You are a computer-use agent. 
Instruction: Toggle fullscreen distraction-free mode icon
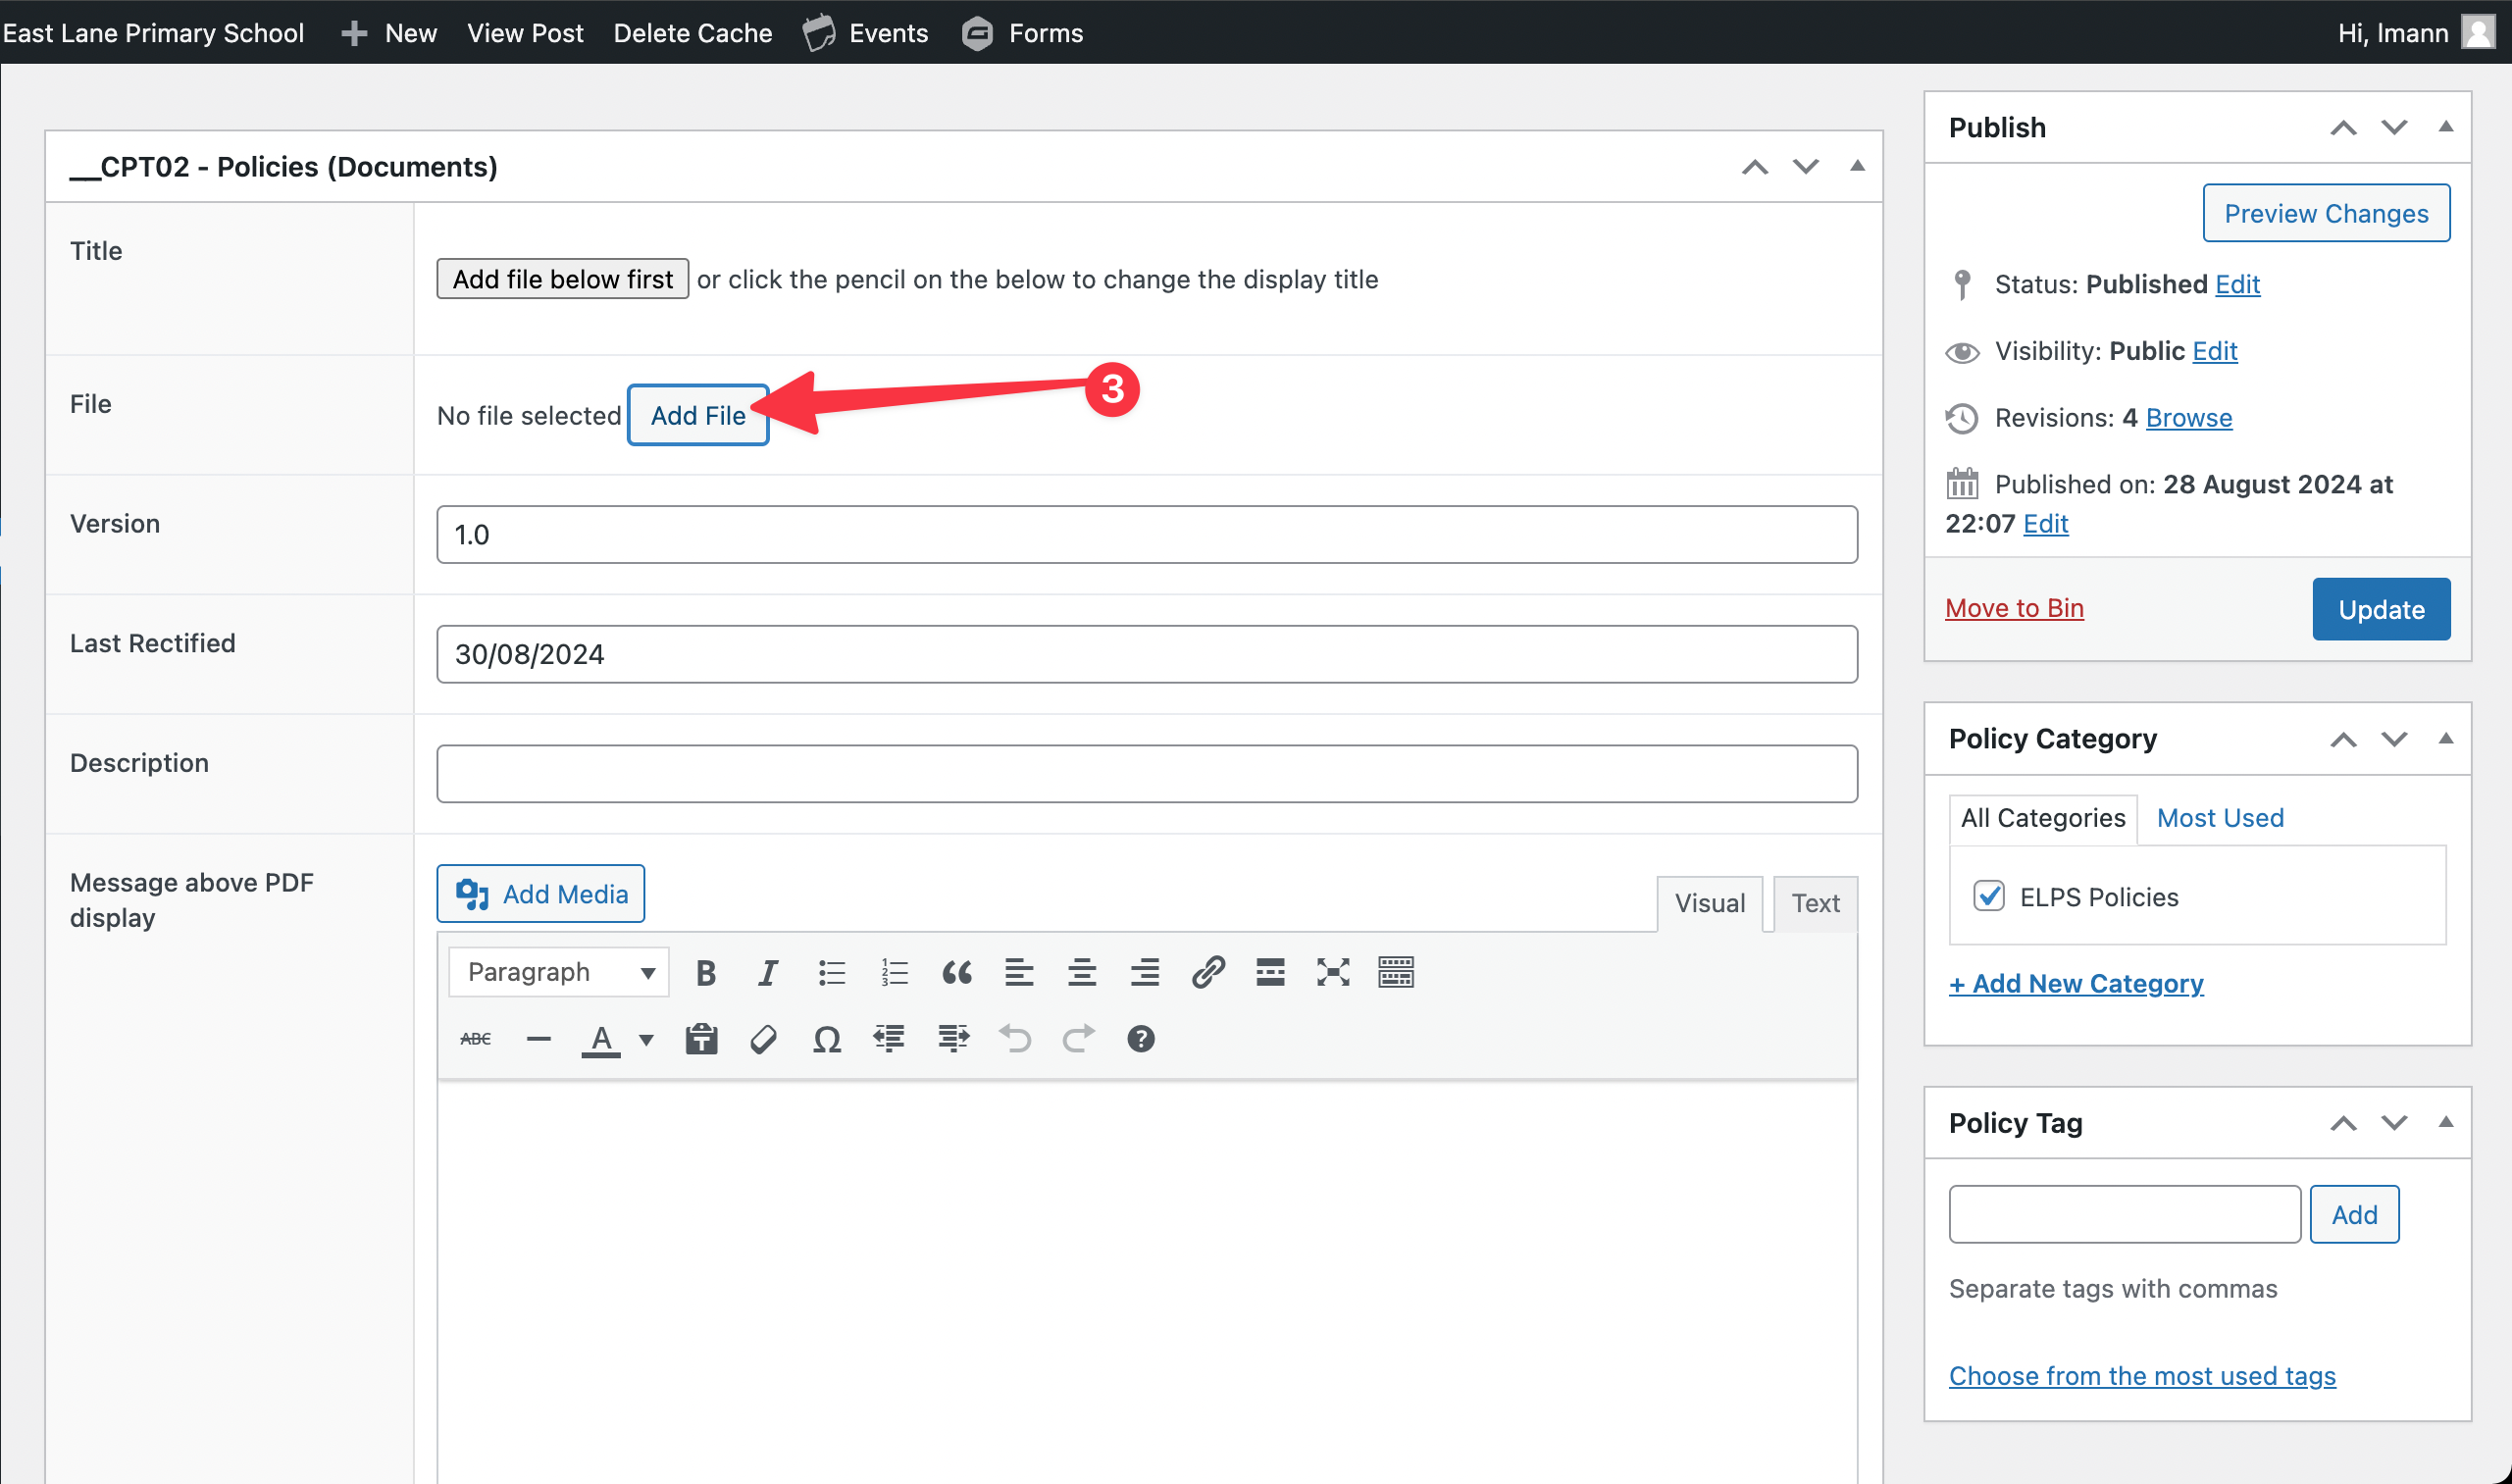point(1333,972)
